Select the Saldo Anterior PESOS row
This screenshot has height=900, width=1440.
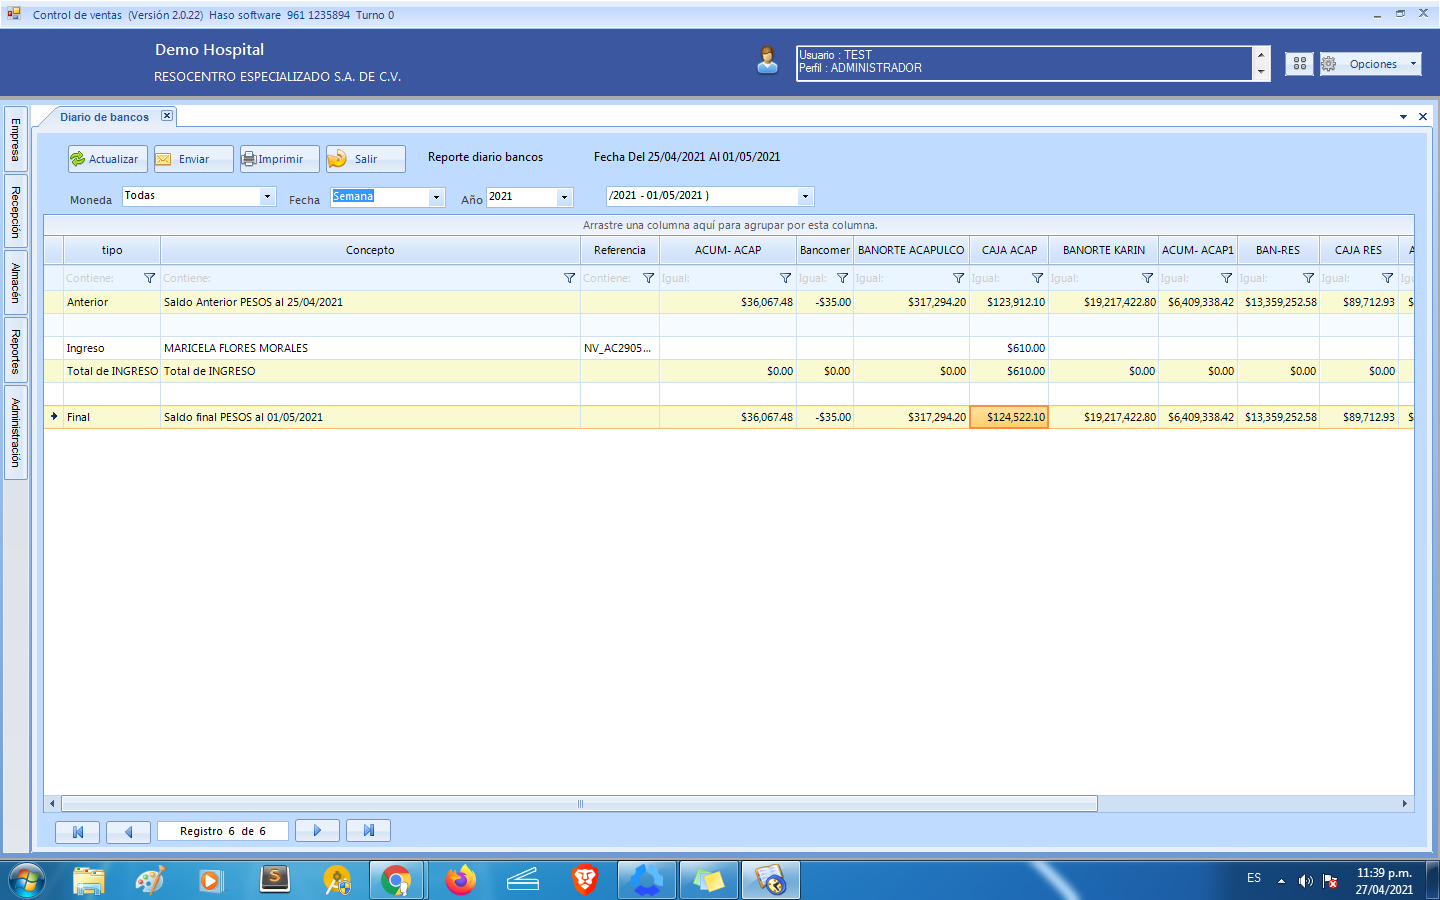(x=729, y=302)
